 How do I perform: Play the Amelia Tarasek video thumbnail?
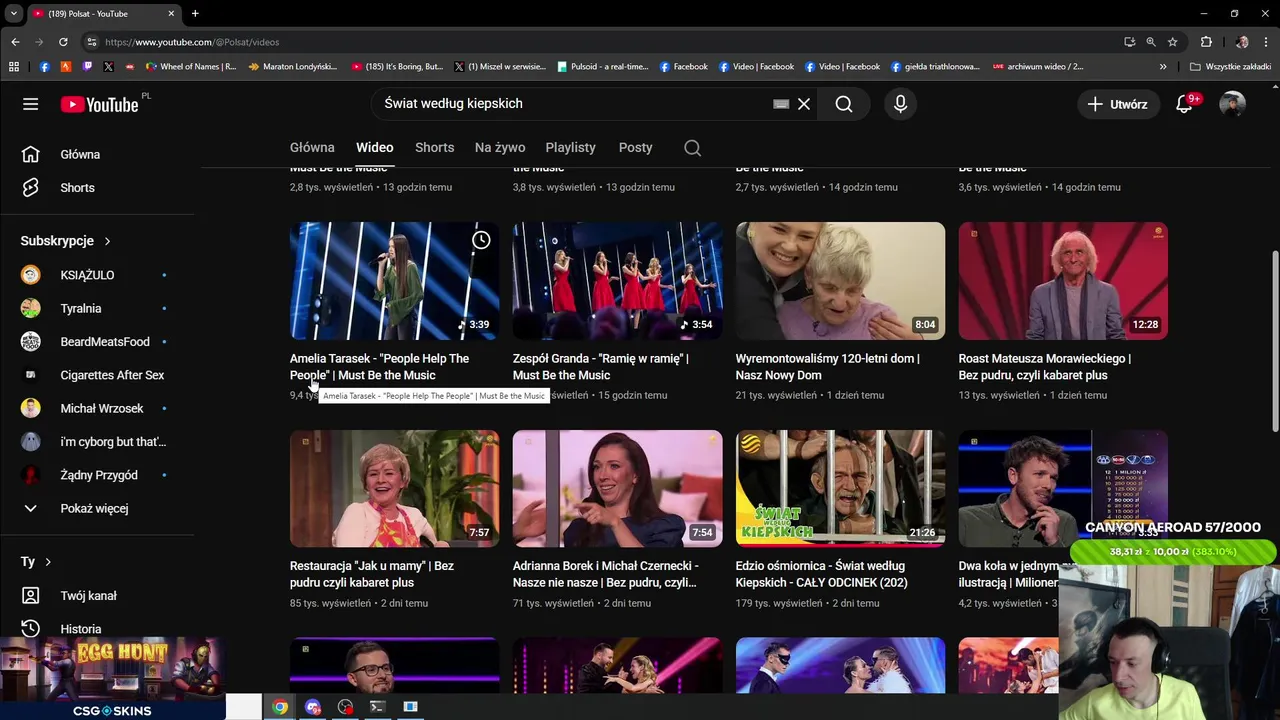[x=394, y=281]
